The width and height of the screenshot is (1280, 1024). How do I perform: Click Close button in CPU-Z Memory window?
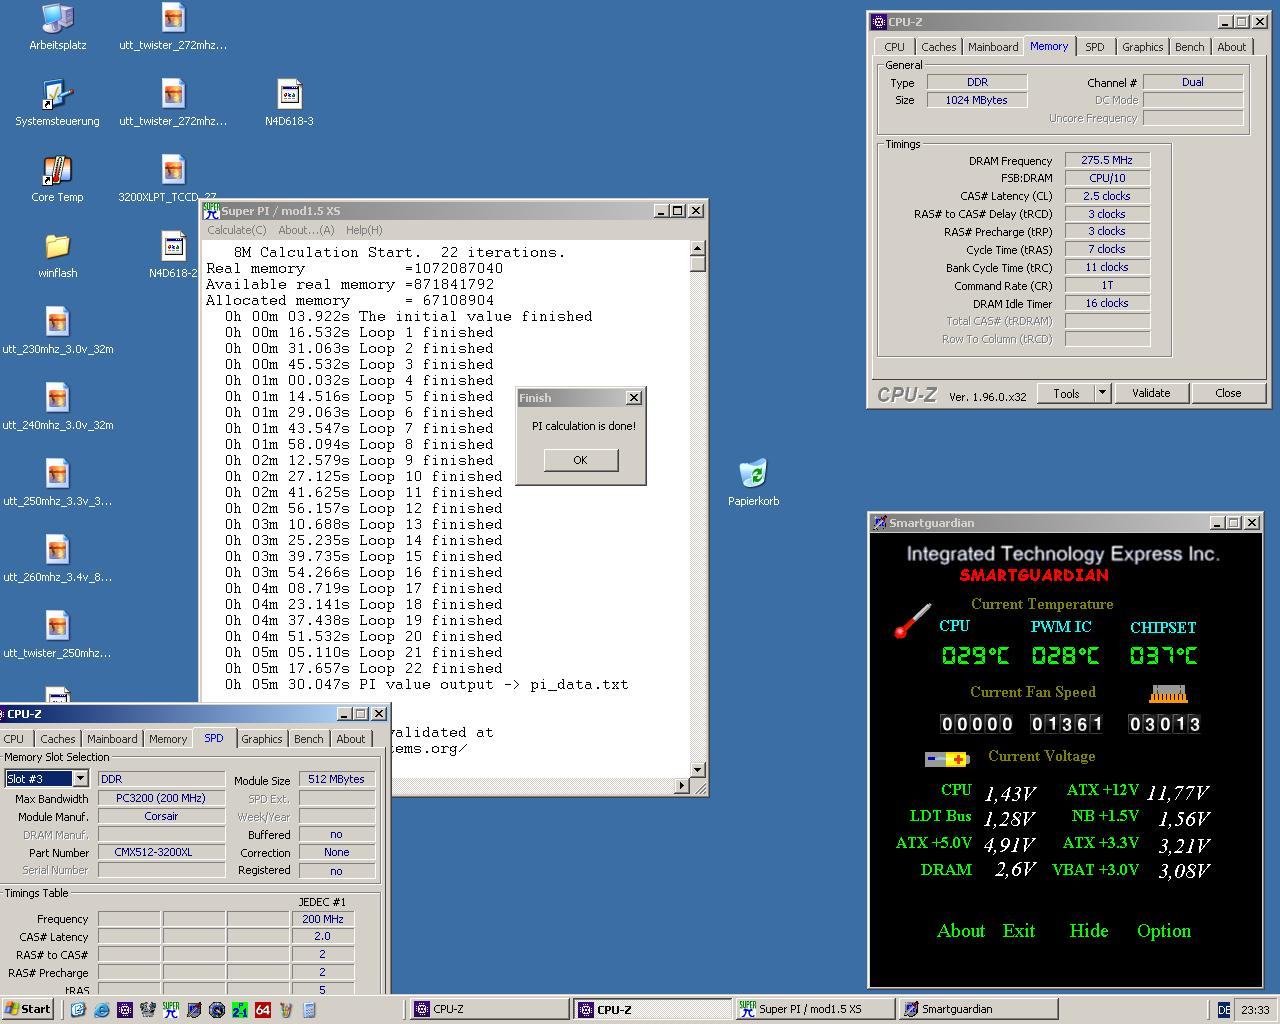point(1228,393)
